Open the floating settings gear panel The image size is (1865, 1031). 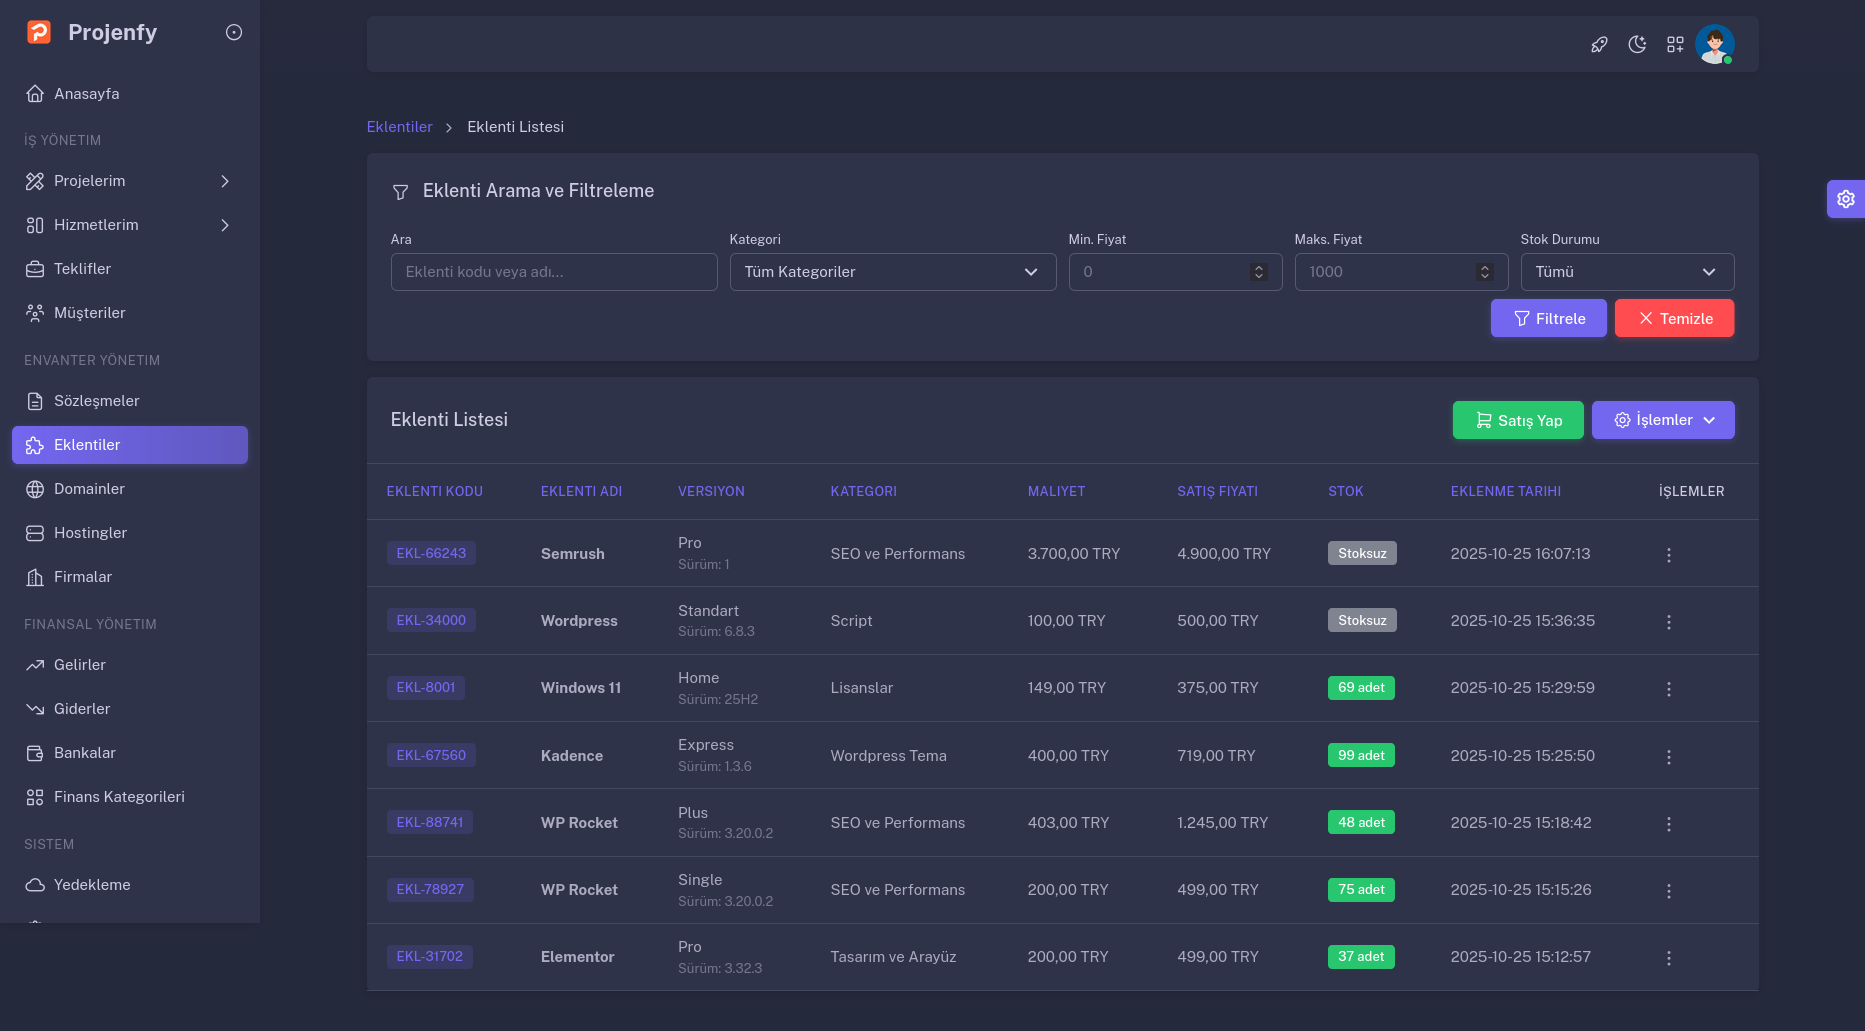pos(1845,199)
